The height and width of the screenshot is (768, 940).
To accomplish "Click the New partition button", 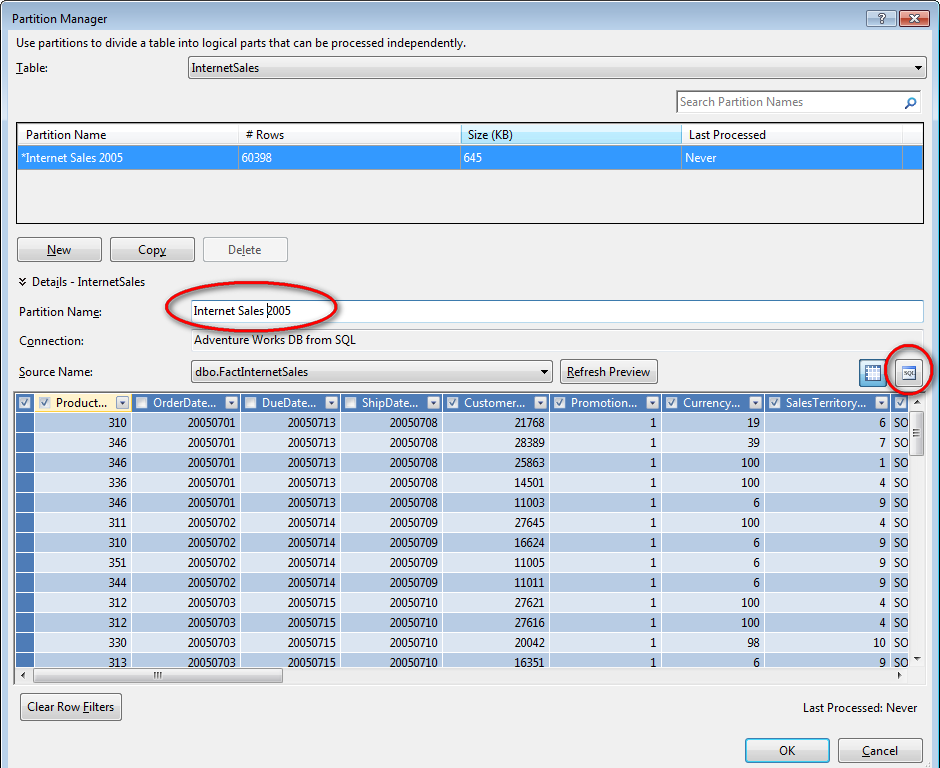I will (x=59, y=250).
